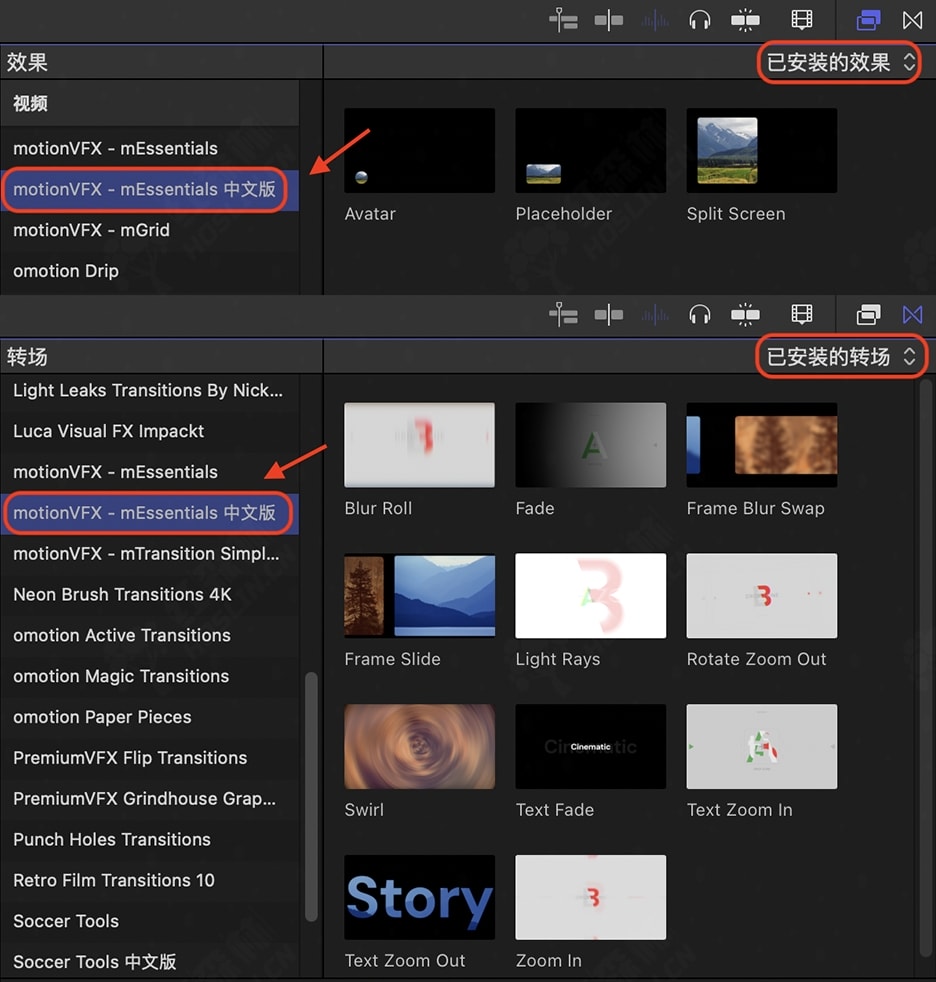Select the Light Rays transition thumbnail
Screen dimensions: 936x982
(x=590, y=596)
